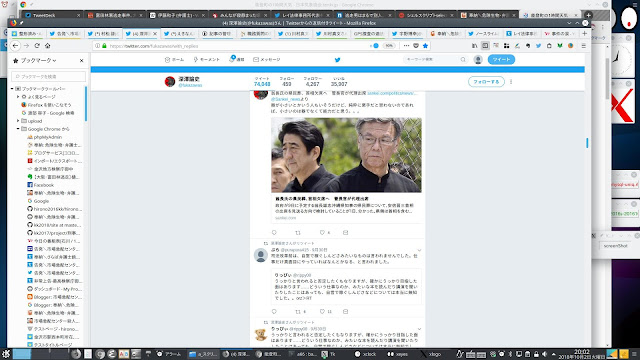
Task: Open the Pocket icon in address bar
Action: pos(416,46)
